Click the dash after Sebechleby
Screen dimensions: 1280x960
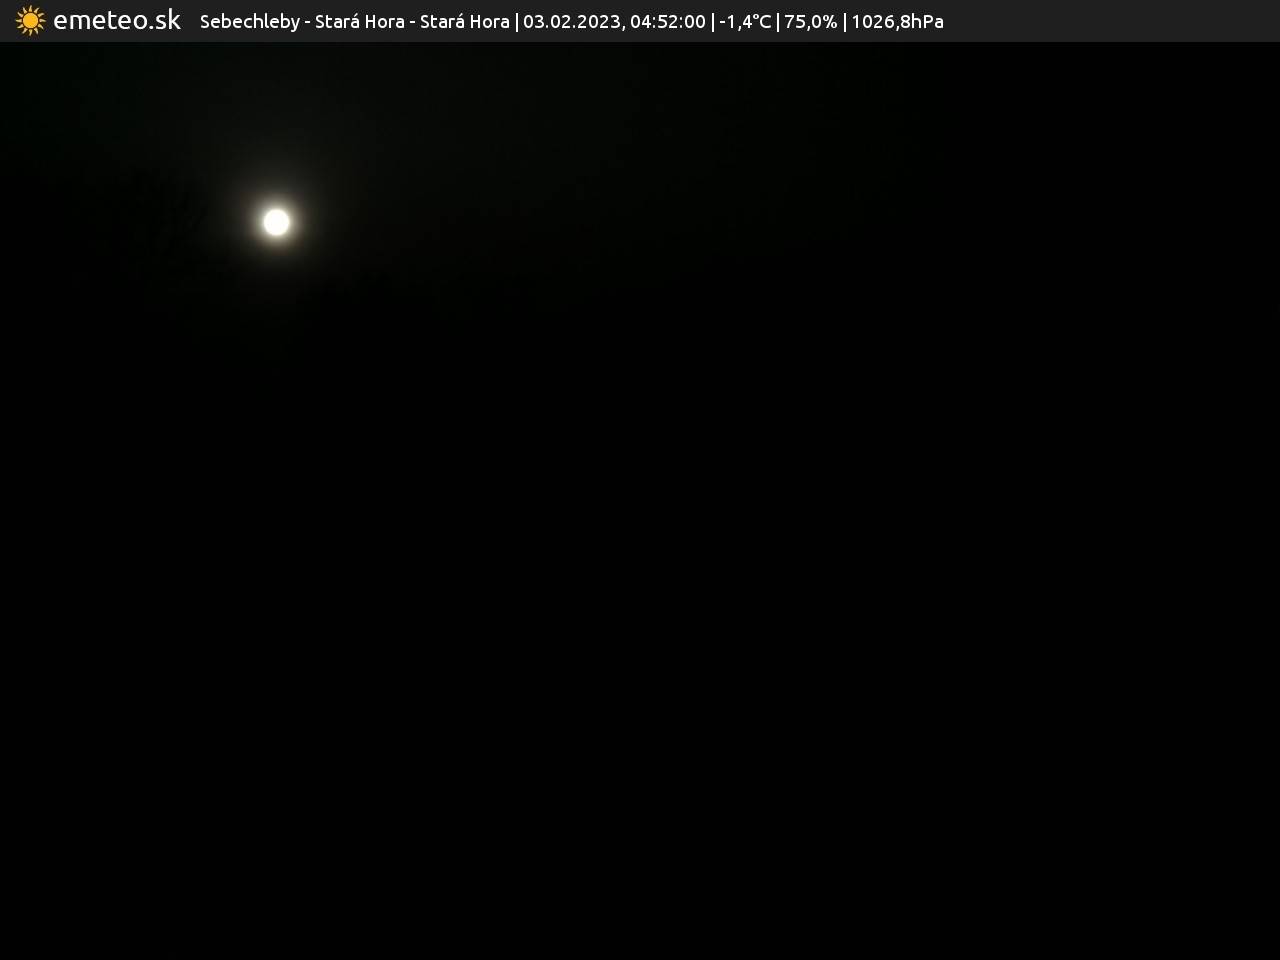[x=308, y=22]
